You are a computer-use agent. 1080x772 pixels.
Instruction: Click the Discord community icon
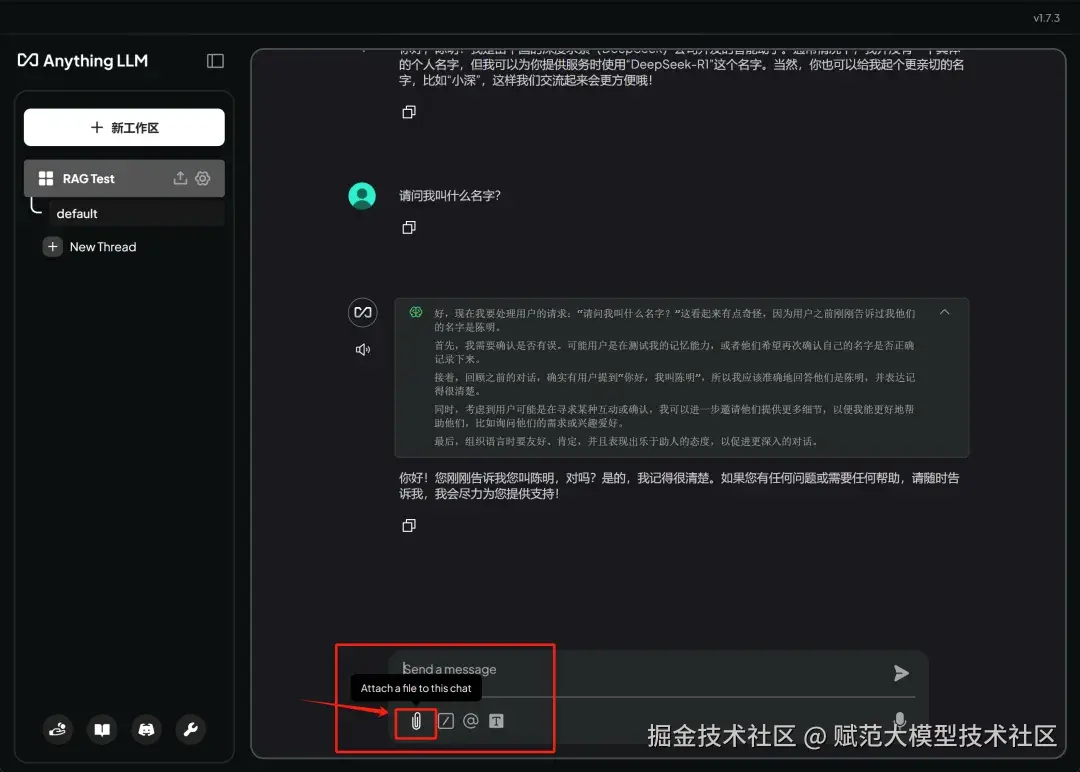pos(146,730)
